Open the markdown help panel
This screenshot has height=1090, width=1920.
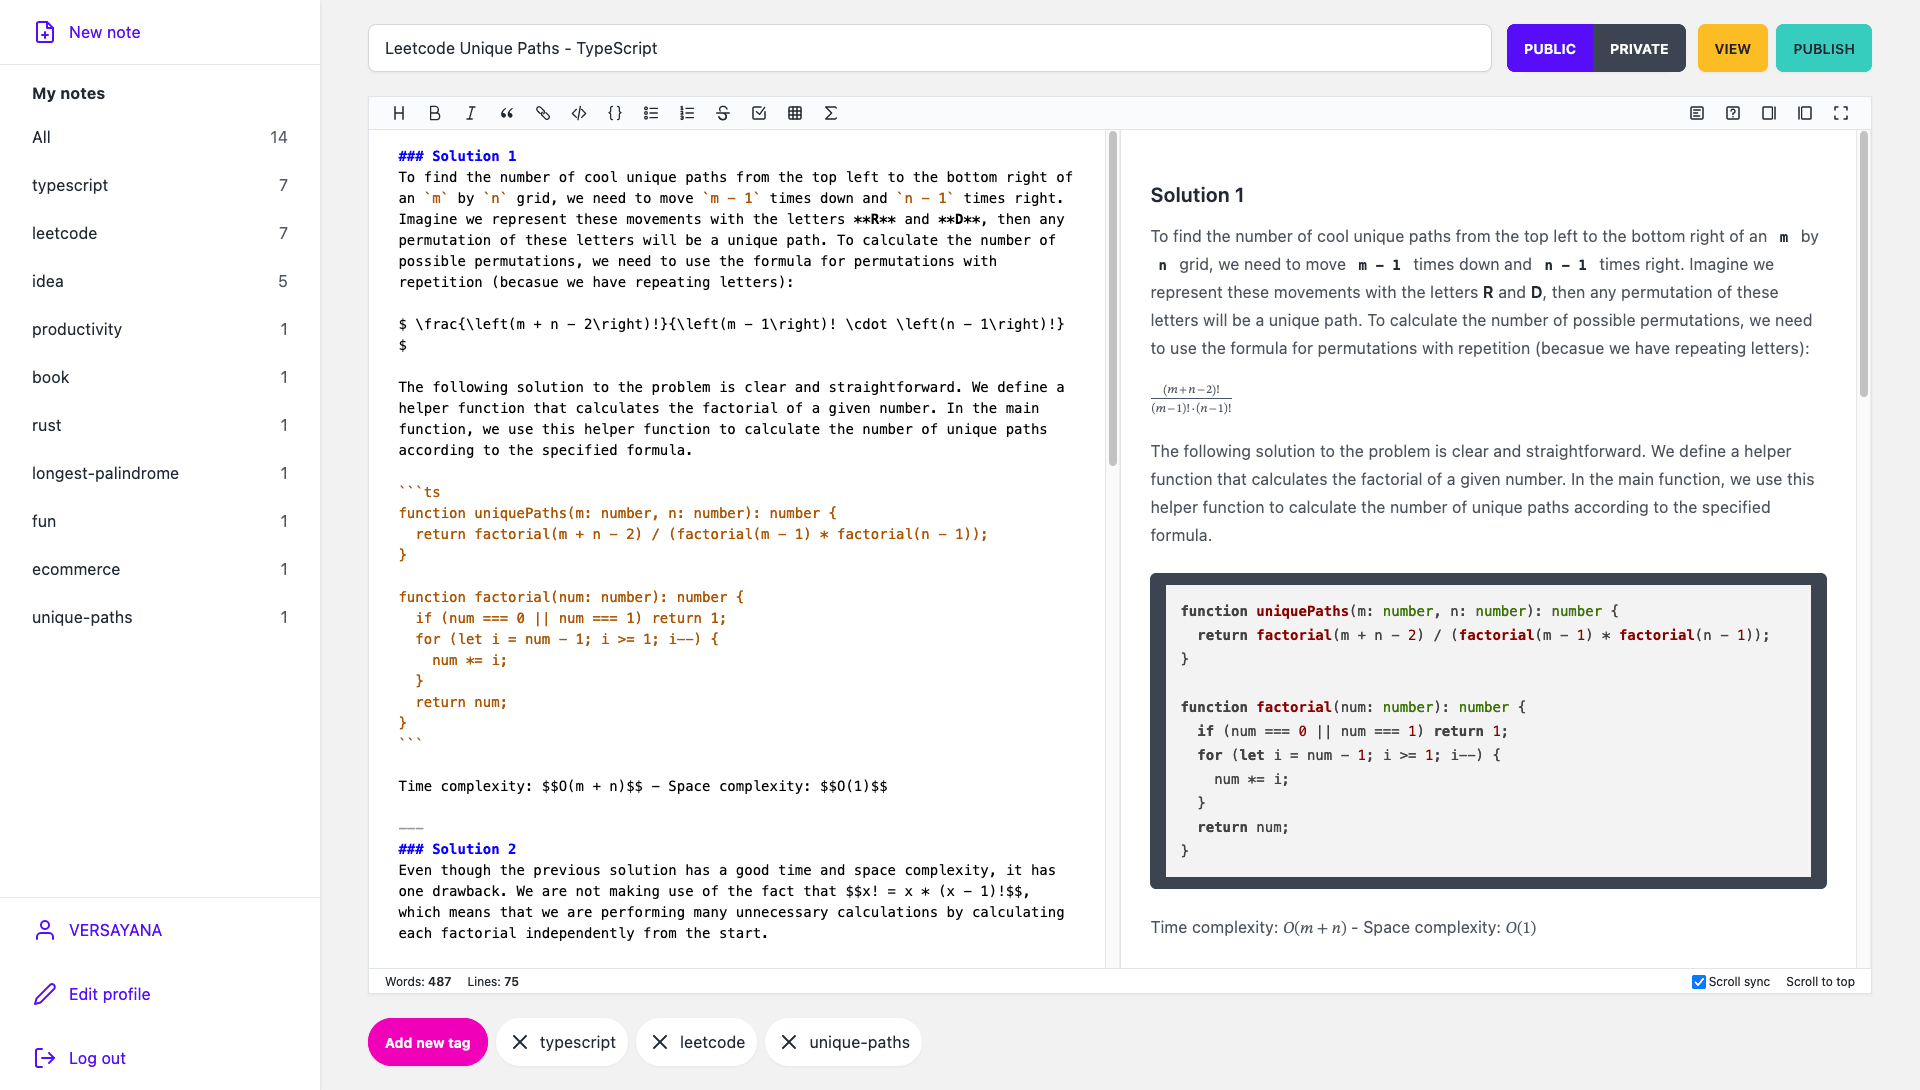[x=1732, y=113]
